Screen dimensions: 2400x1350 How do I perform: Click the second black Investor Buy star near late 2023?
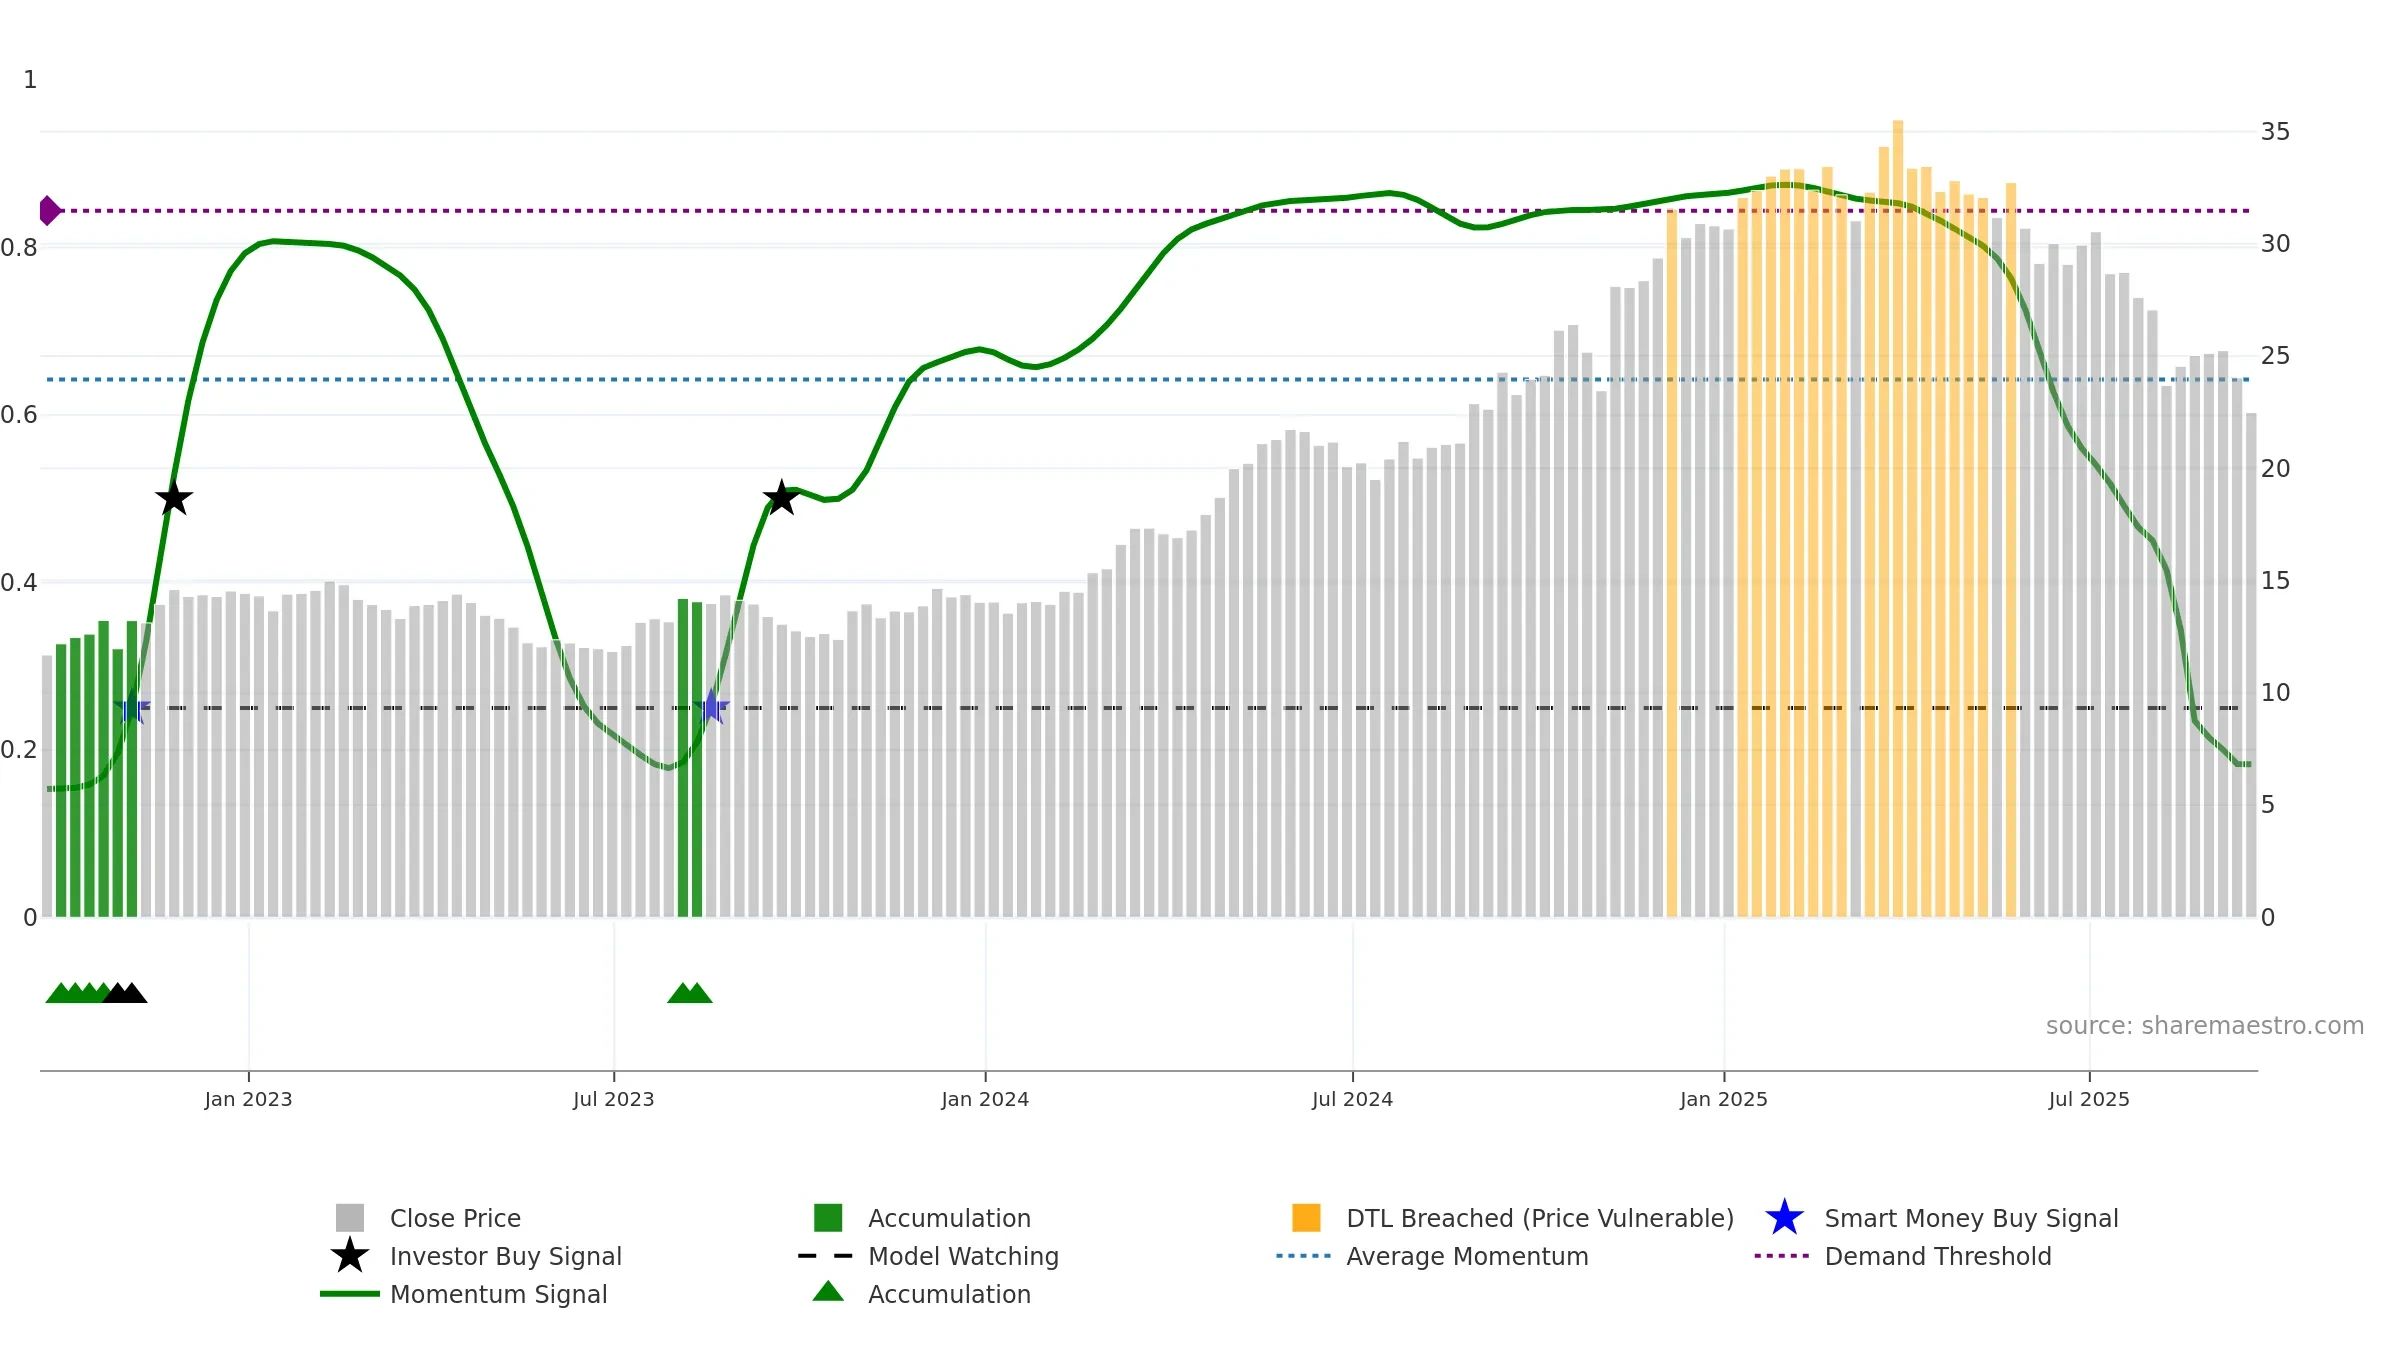coord(781,498)
